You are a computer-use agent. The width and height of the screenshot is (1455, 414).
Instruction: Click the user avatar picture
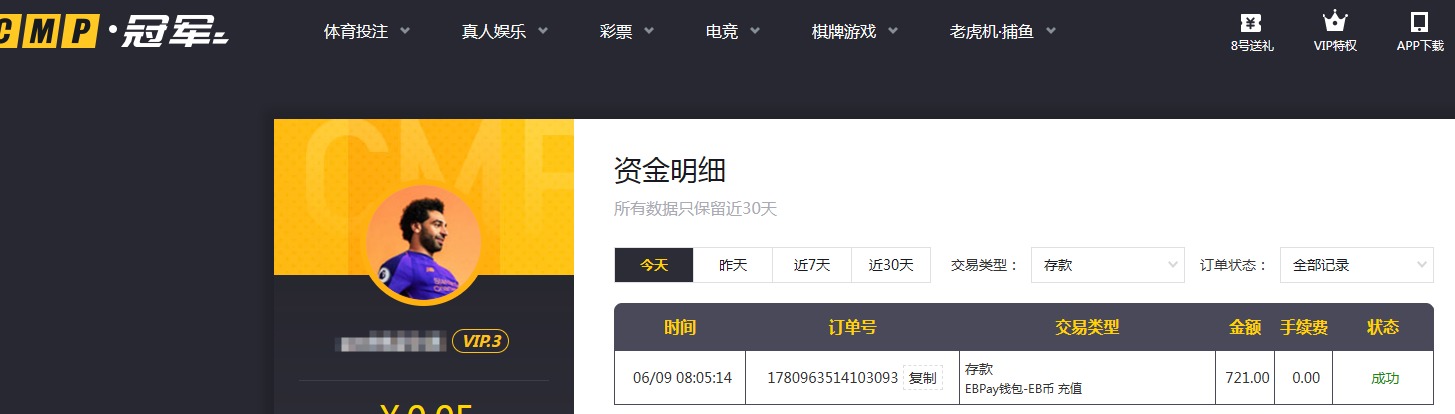tap(424, 245)
